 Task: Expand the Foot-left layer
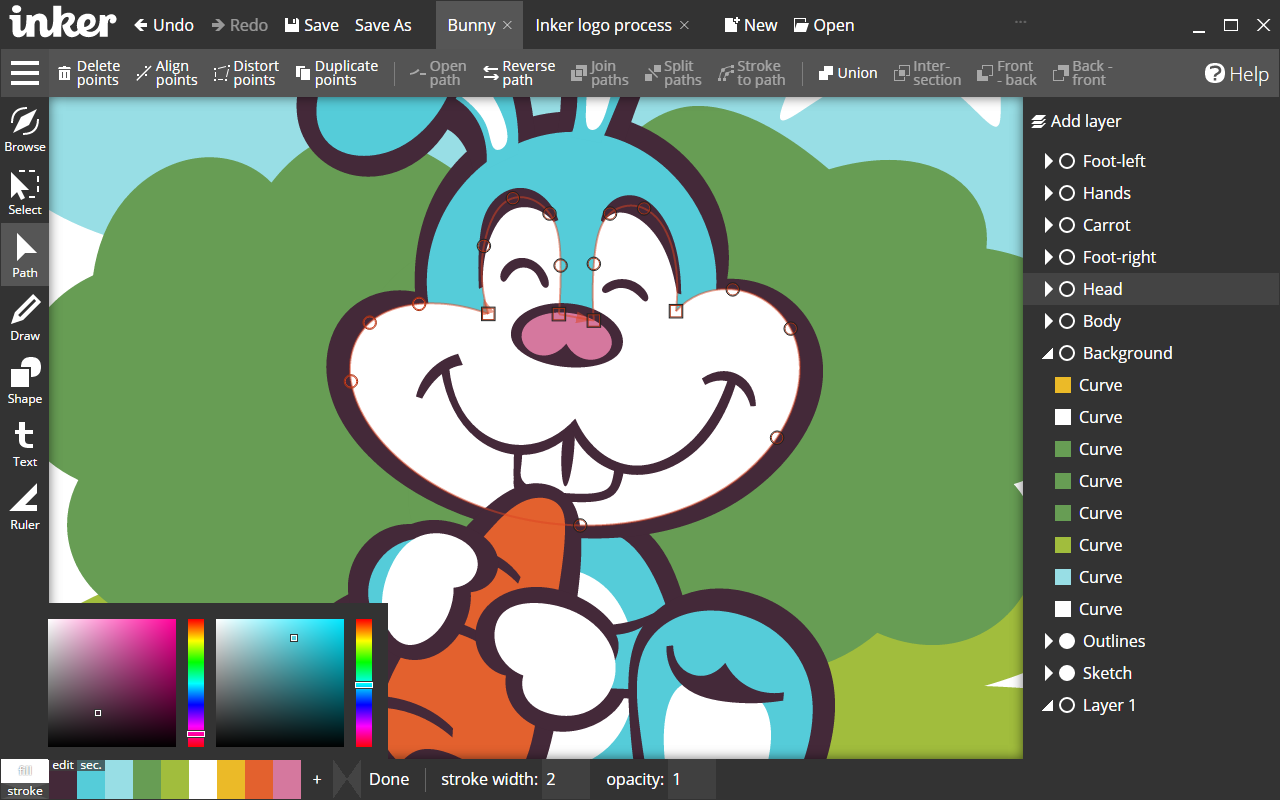pyautogui.click(x=1048, y=160)
